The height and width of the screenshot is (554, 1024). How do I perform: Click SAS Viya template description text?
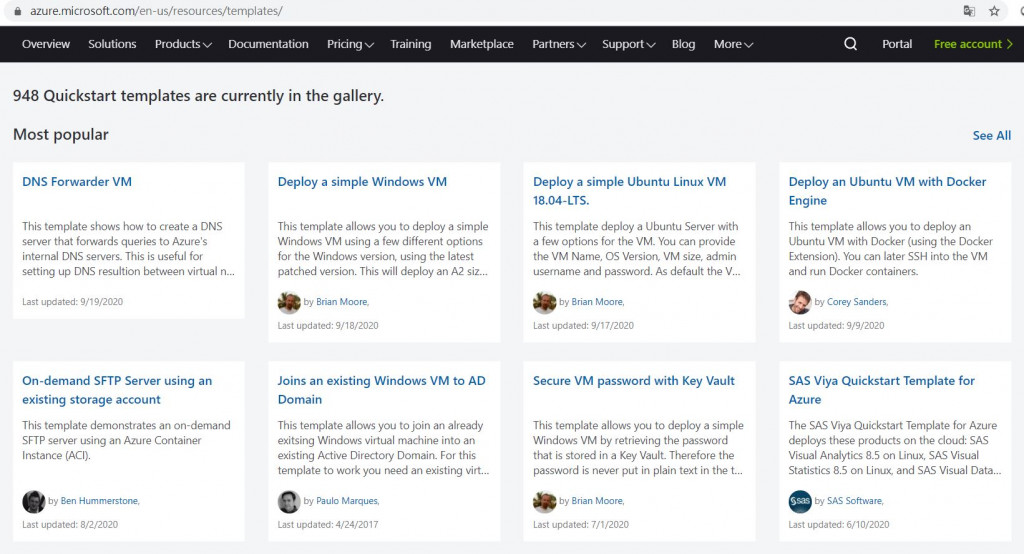click(895, 448)
